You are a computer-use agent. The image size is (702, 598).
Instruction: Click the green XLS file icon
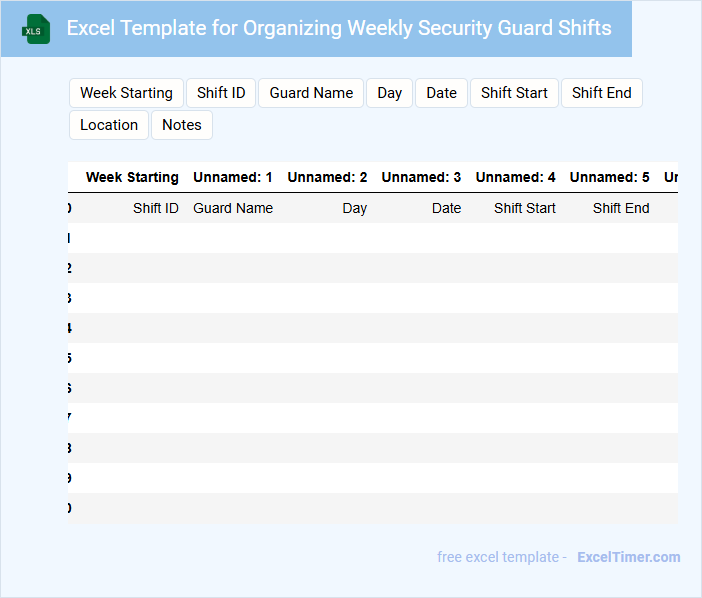36,29
